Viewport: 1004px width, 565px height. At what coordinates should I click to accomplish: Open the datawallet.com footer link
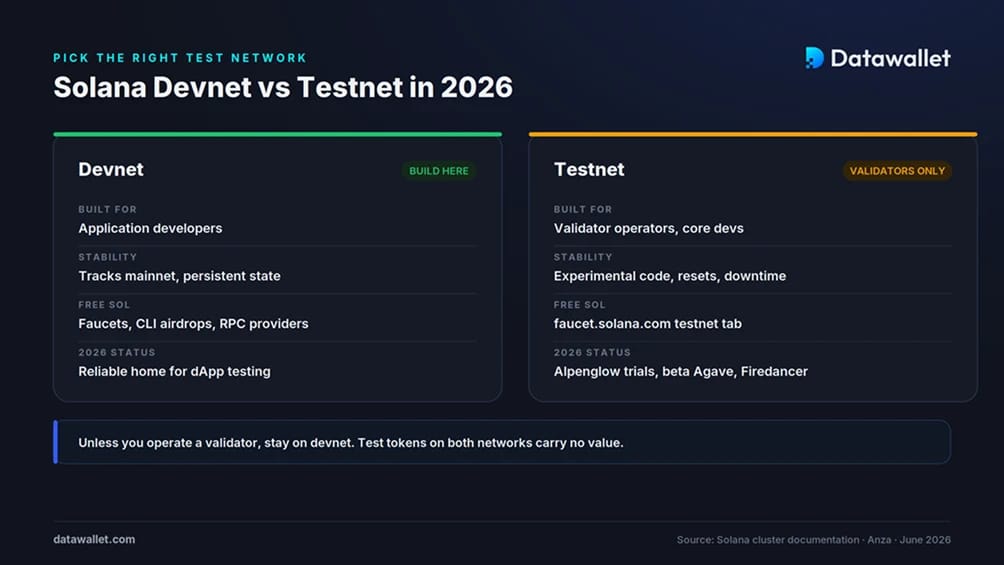94,539
